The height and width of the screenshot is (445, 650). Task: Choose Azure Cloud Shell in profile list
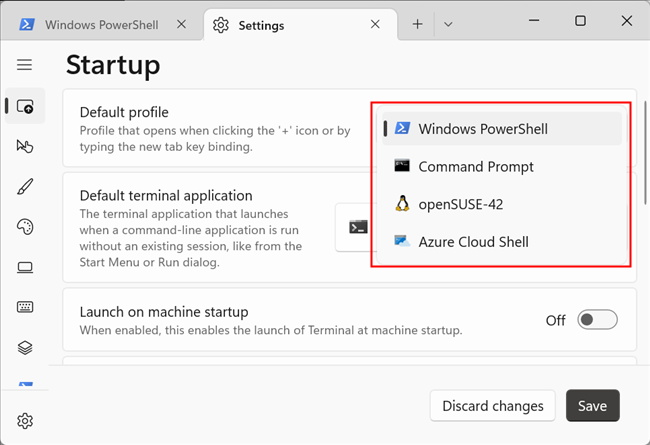click(x=502, y=242)
